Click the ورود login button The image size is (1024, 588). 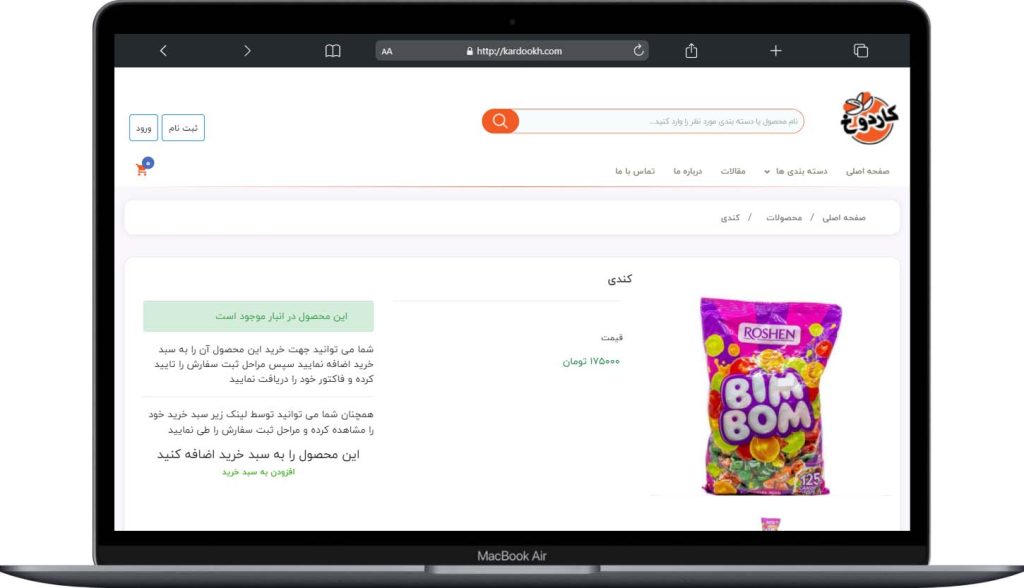click(x=144, y=127)
